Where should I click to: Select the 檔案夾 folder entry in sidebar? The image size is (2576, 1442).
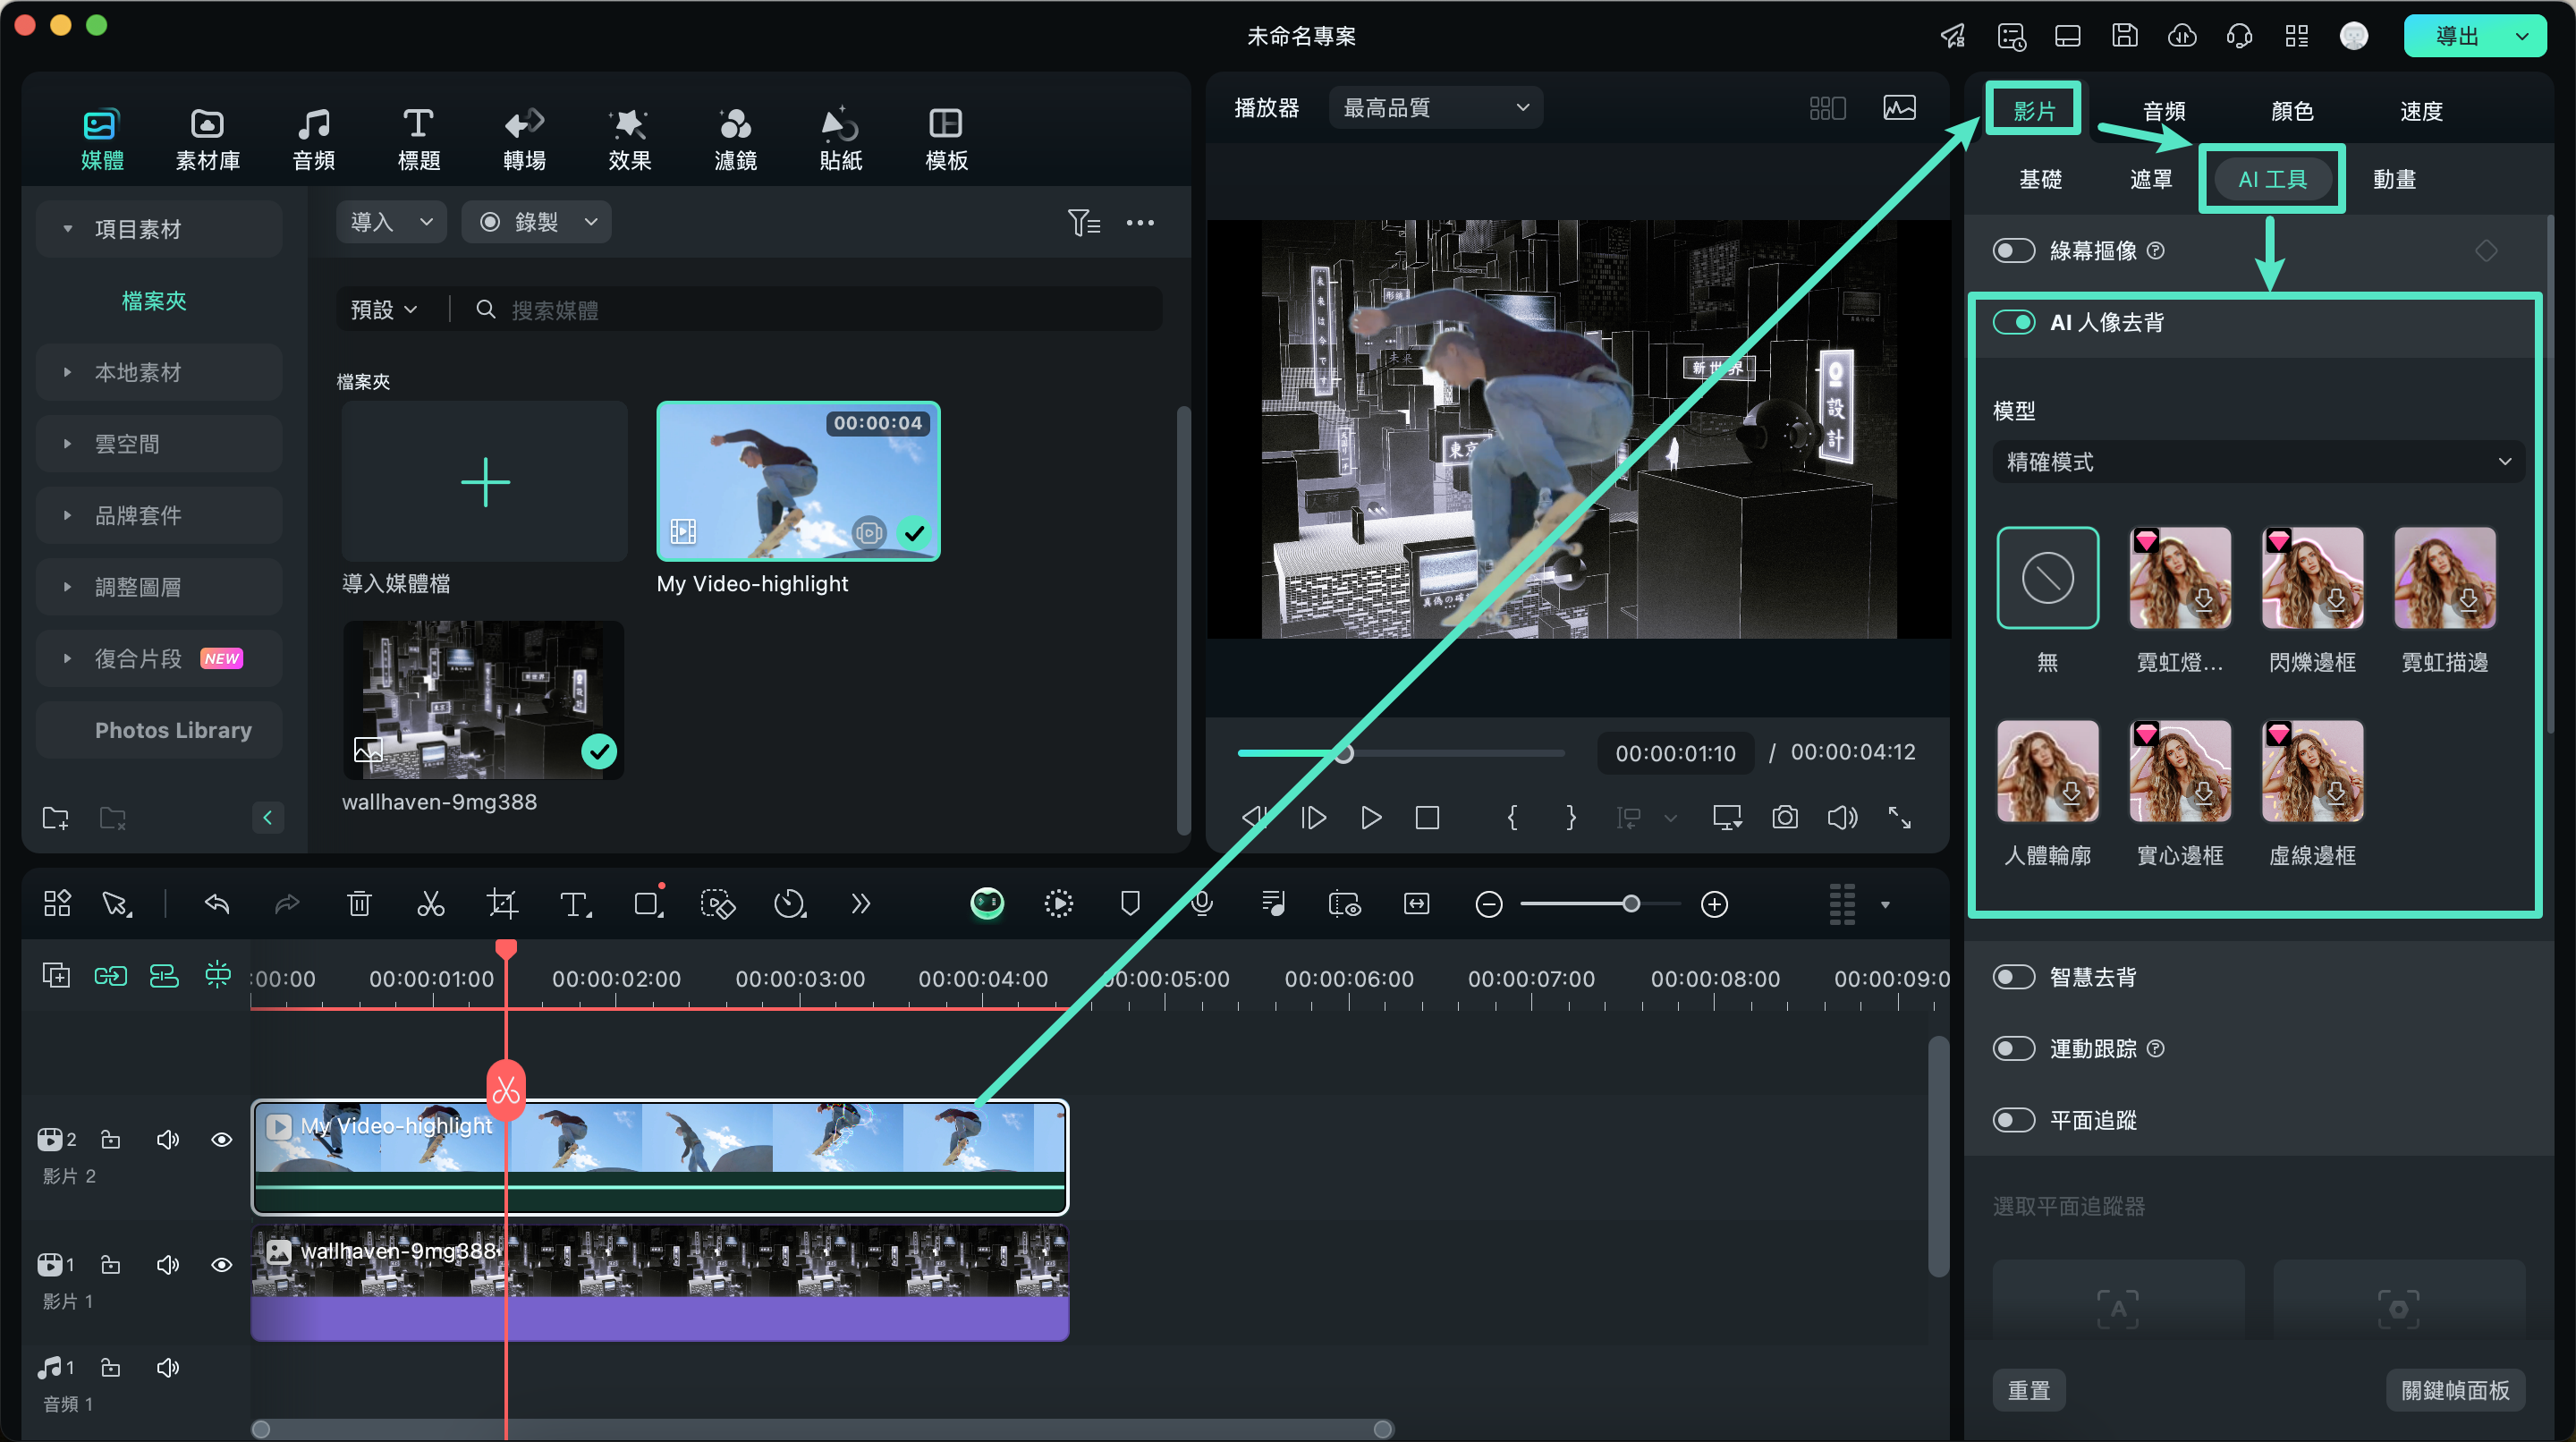(154, 300)
